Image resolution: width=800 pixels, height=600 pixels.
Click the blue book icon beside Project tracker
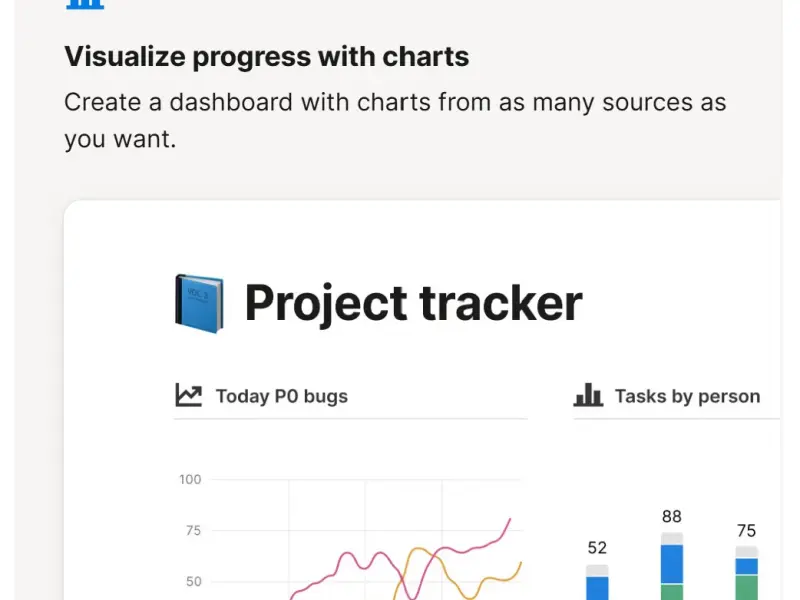tap(199, 304)
